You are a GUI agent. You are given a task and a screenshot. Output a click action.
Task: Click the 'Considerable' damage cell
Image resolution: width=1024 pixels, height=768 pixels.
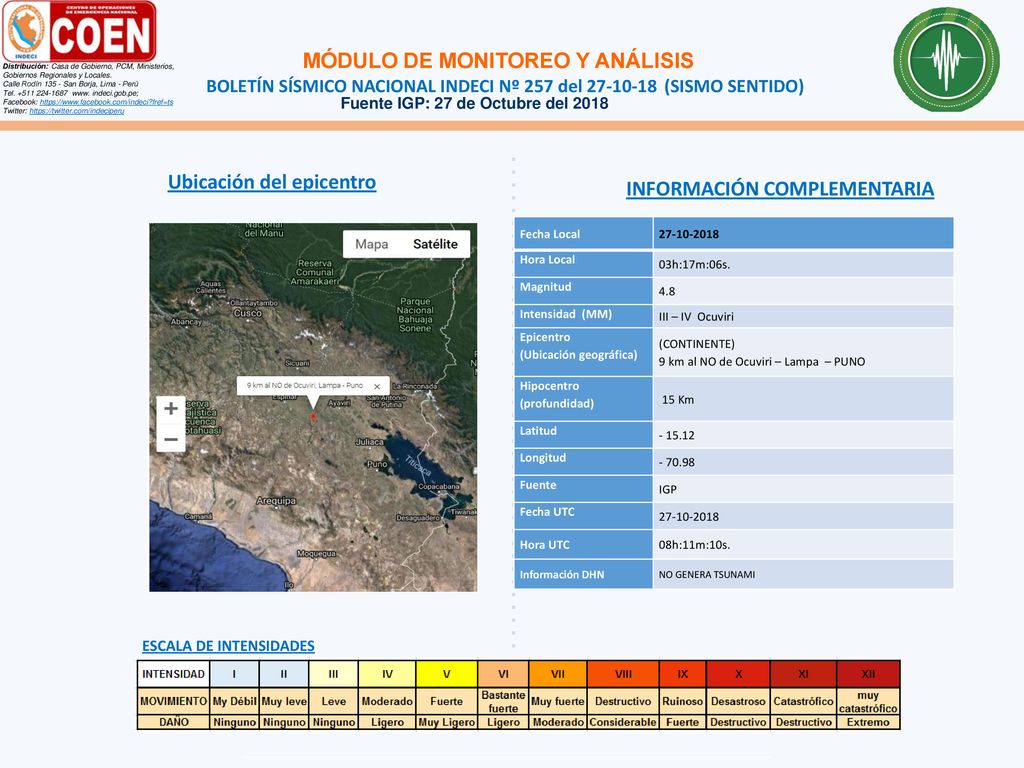pyautogui.click(x=623, y=722)
